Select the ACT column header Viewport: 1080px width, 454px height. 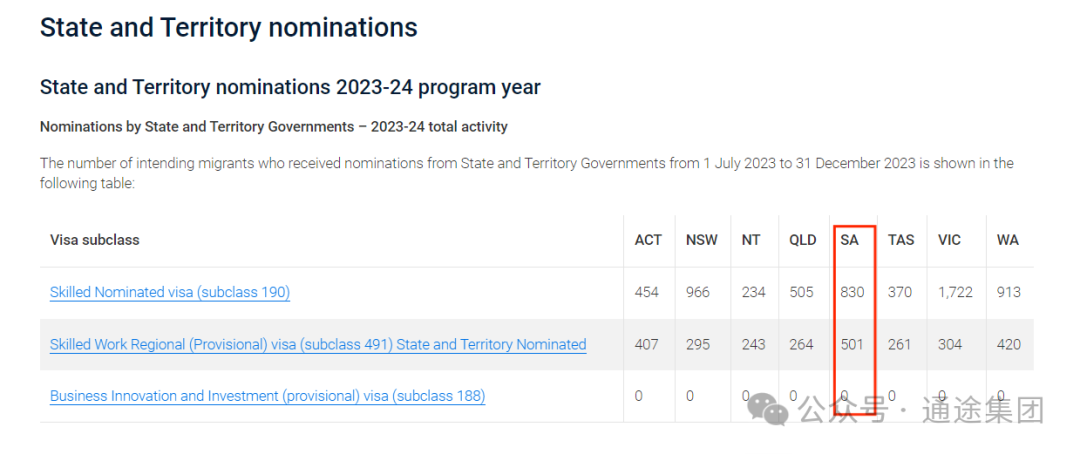click(648, 240)
